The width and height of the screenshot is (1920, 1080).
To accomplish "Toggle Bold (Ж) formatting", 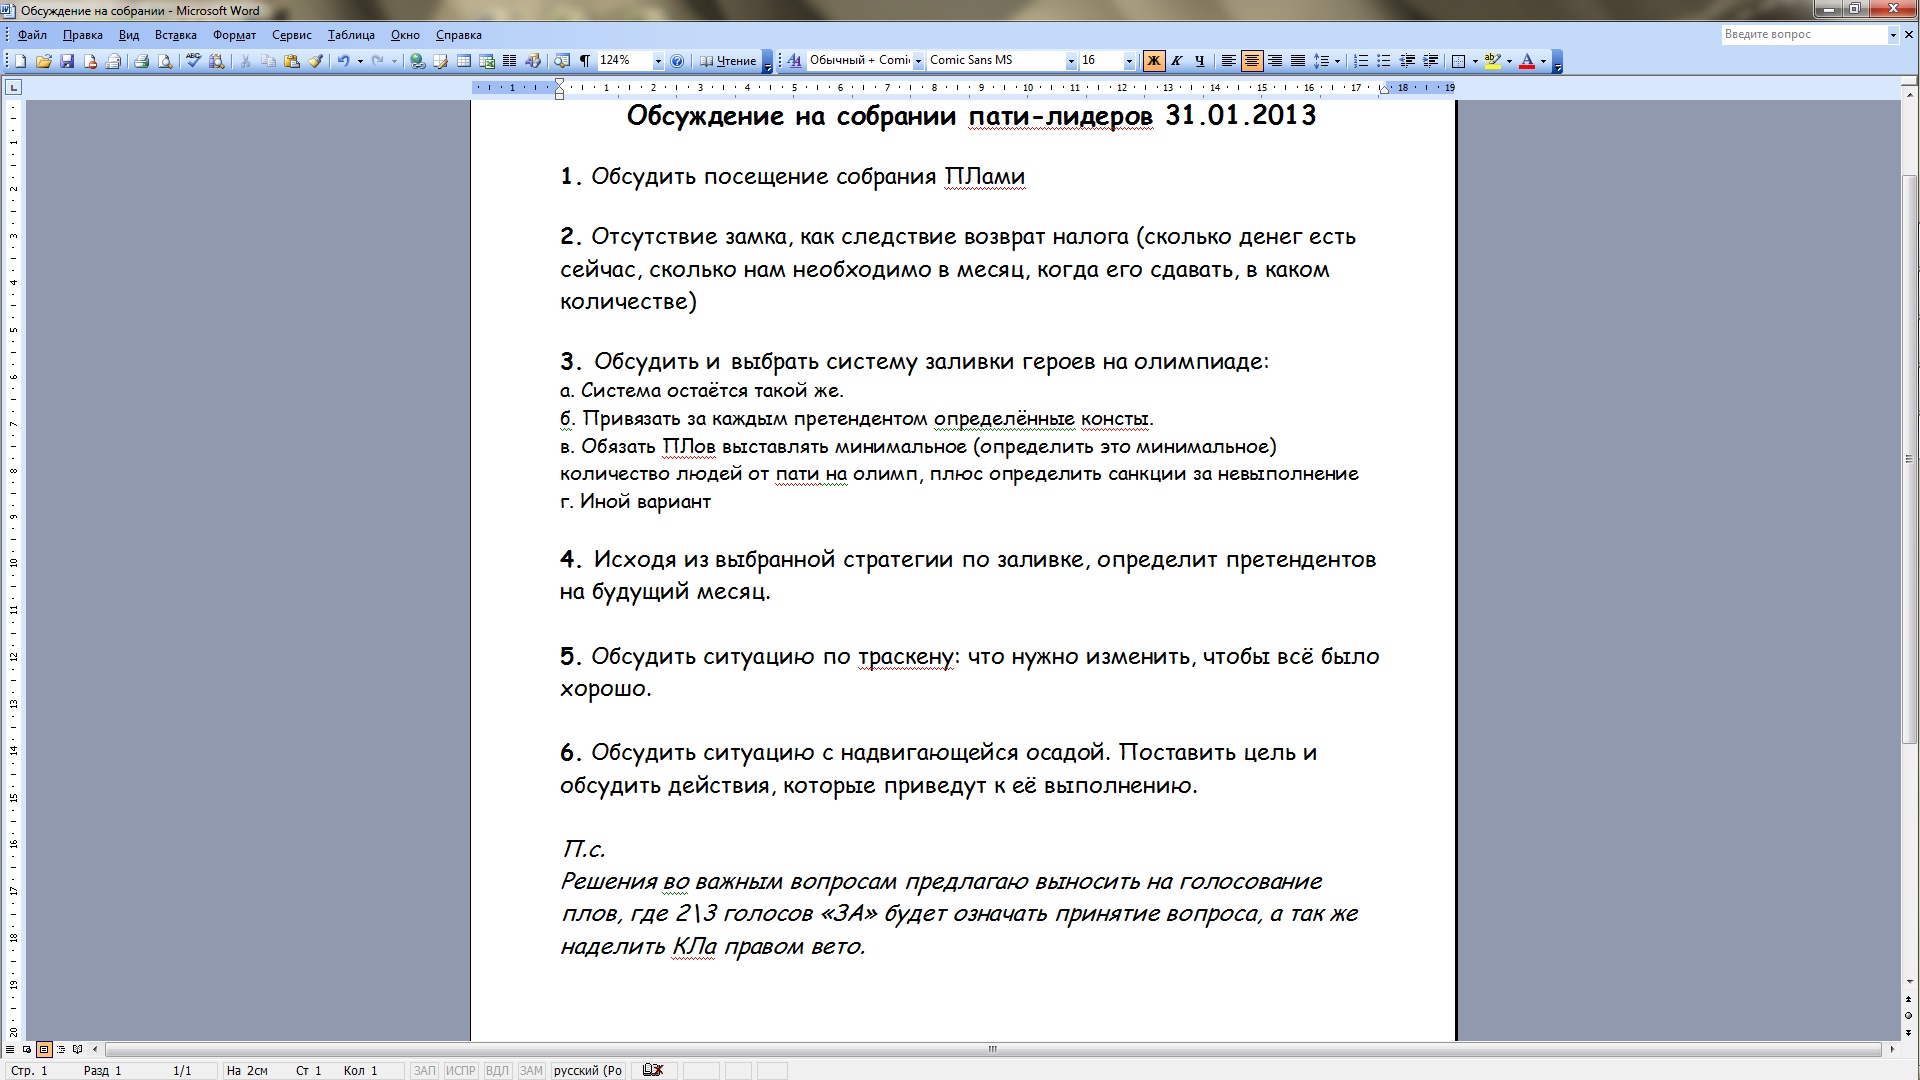I will point(1154,61).
